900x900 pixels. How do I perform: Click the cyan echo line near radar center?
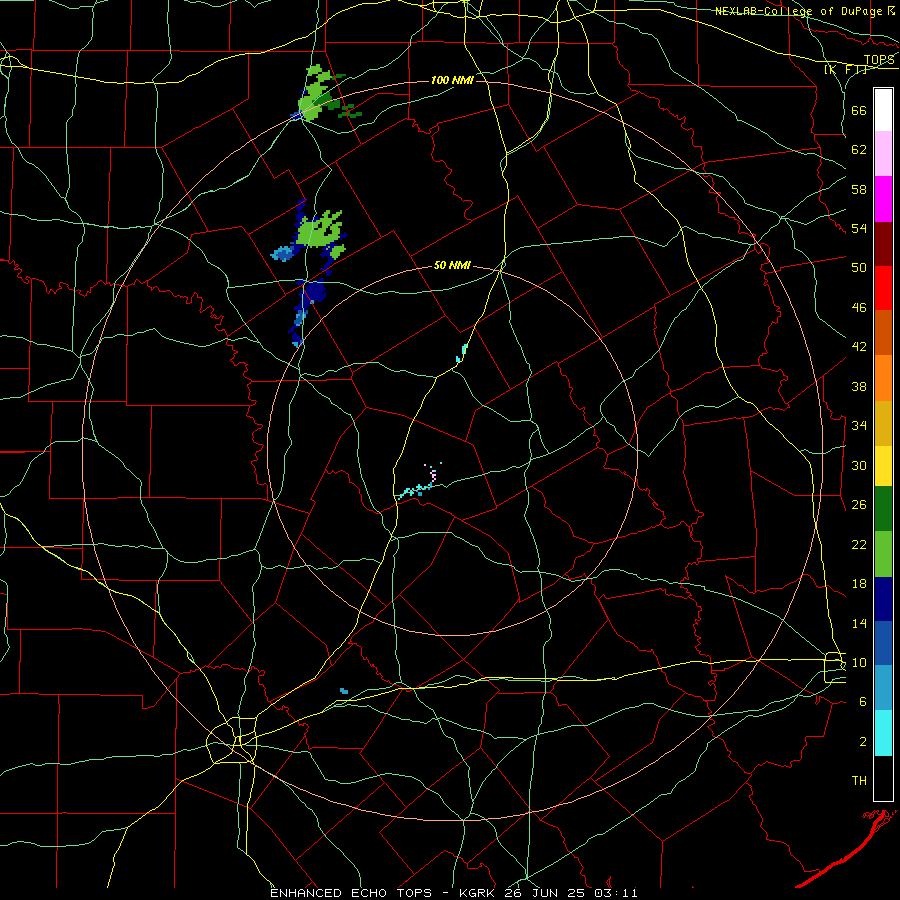[x=416, y=490]
